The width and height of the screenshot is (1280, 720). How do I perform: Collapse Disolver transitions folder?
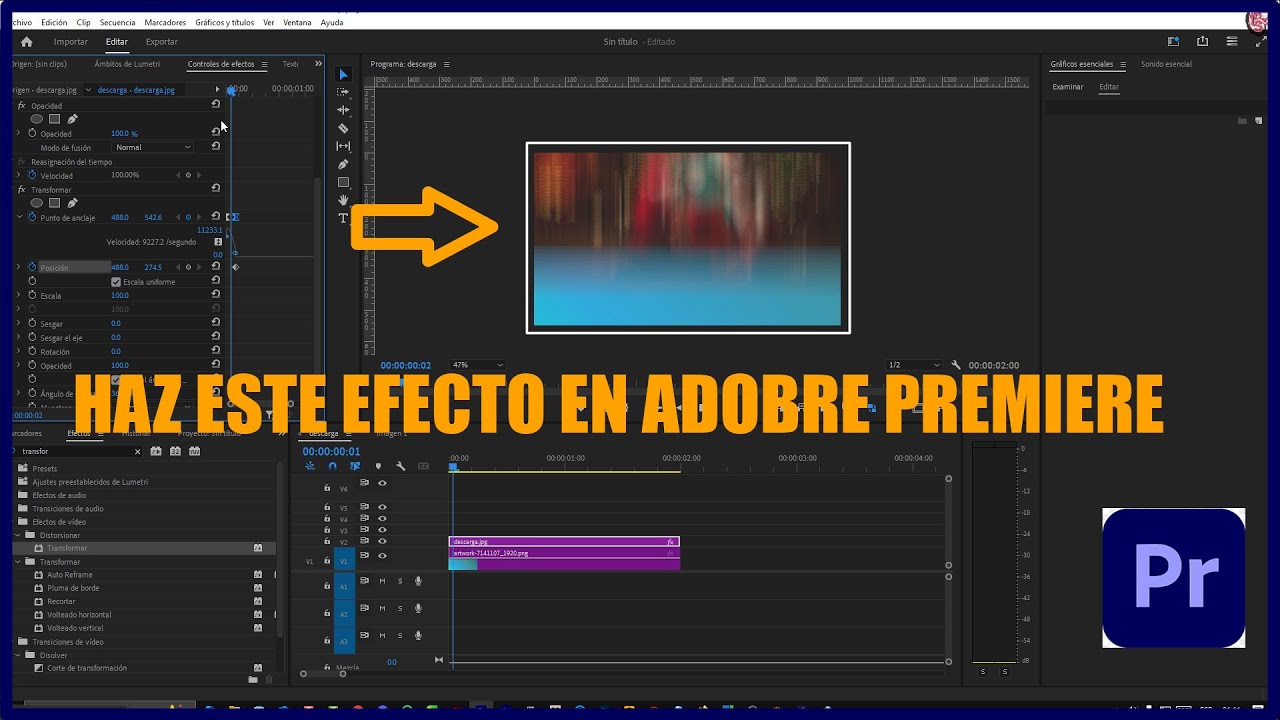(x=18, y=655)
